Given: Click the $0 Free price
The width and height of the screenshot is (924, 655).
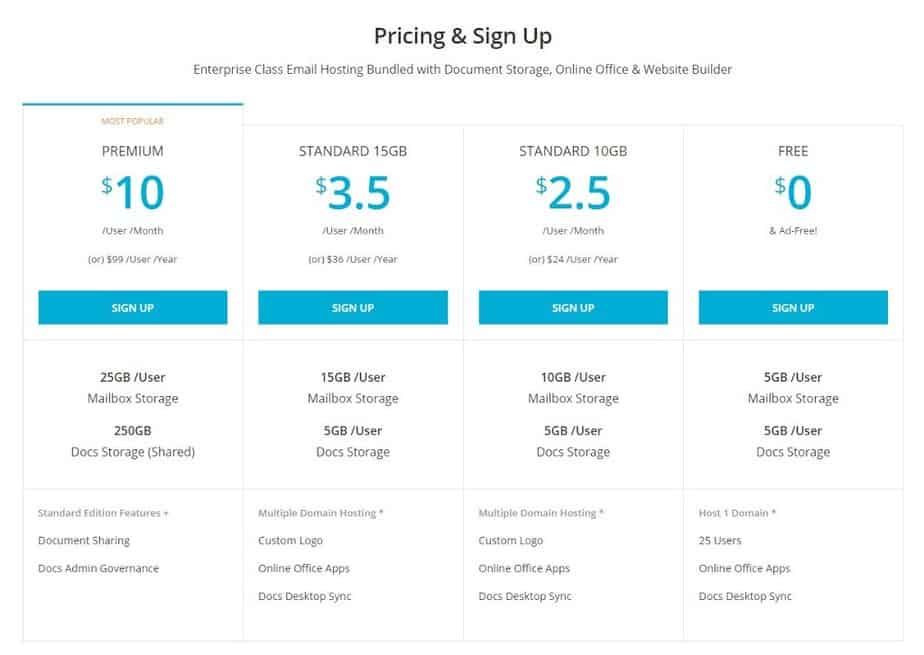Looking at the screenshot, I should click(x=793, y=193).
